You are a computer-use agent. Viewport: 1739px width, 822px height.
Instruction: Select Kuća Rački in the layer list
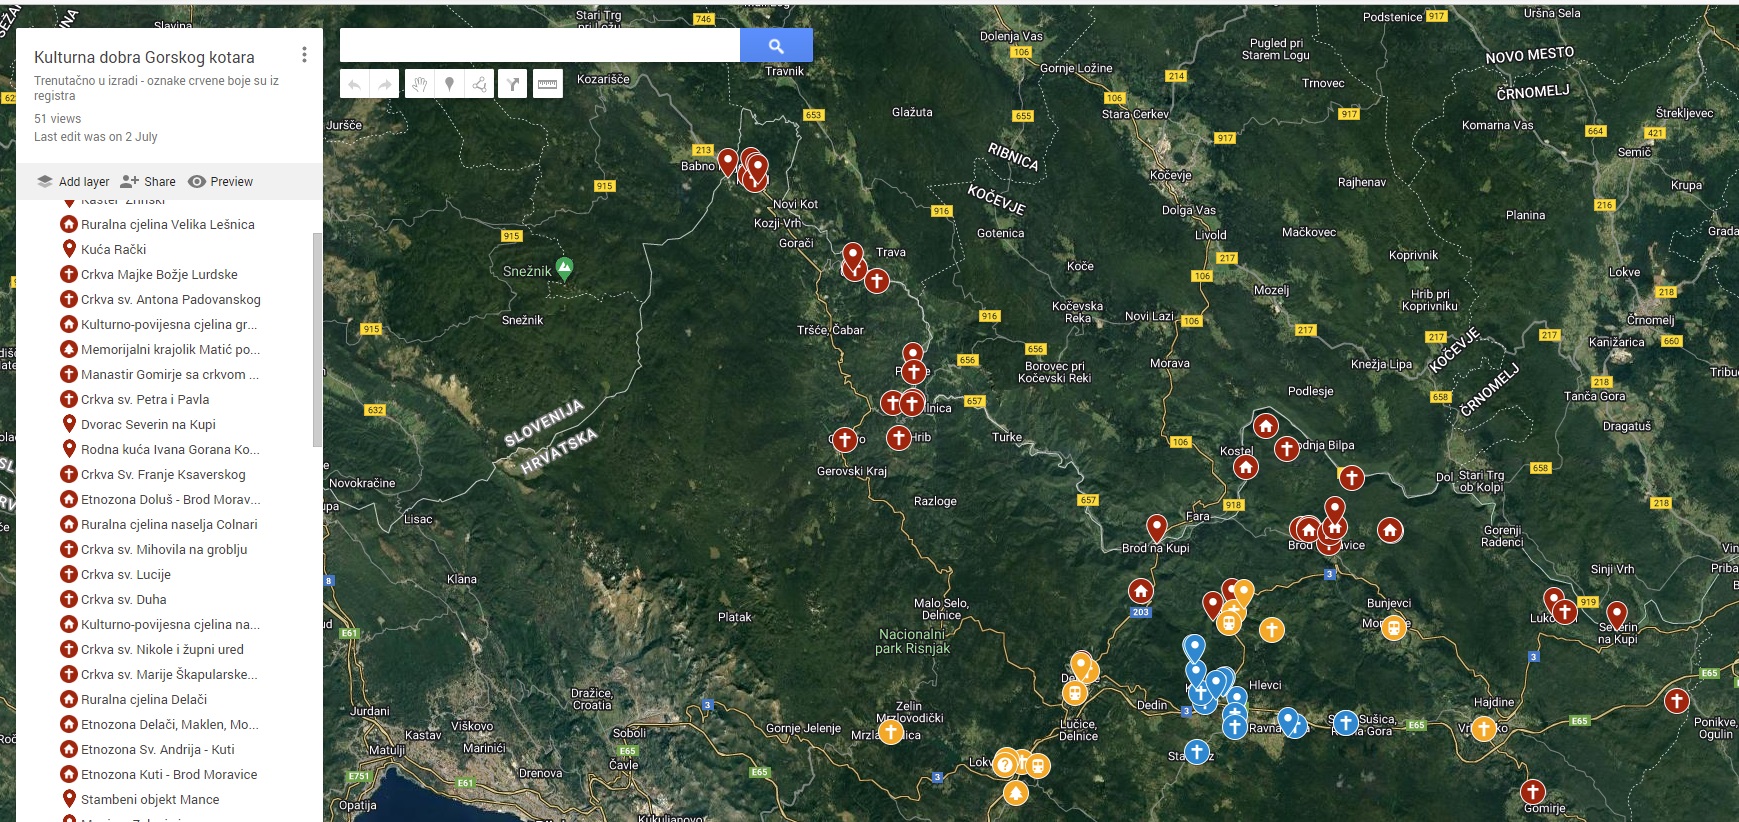coord(113,249)
